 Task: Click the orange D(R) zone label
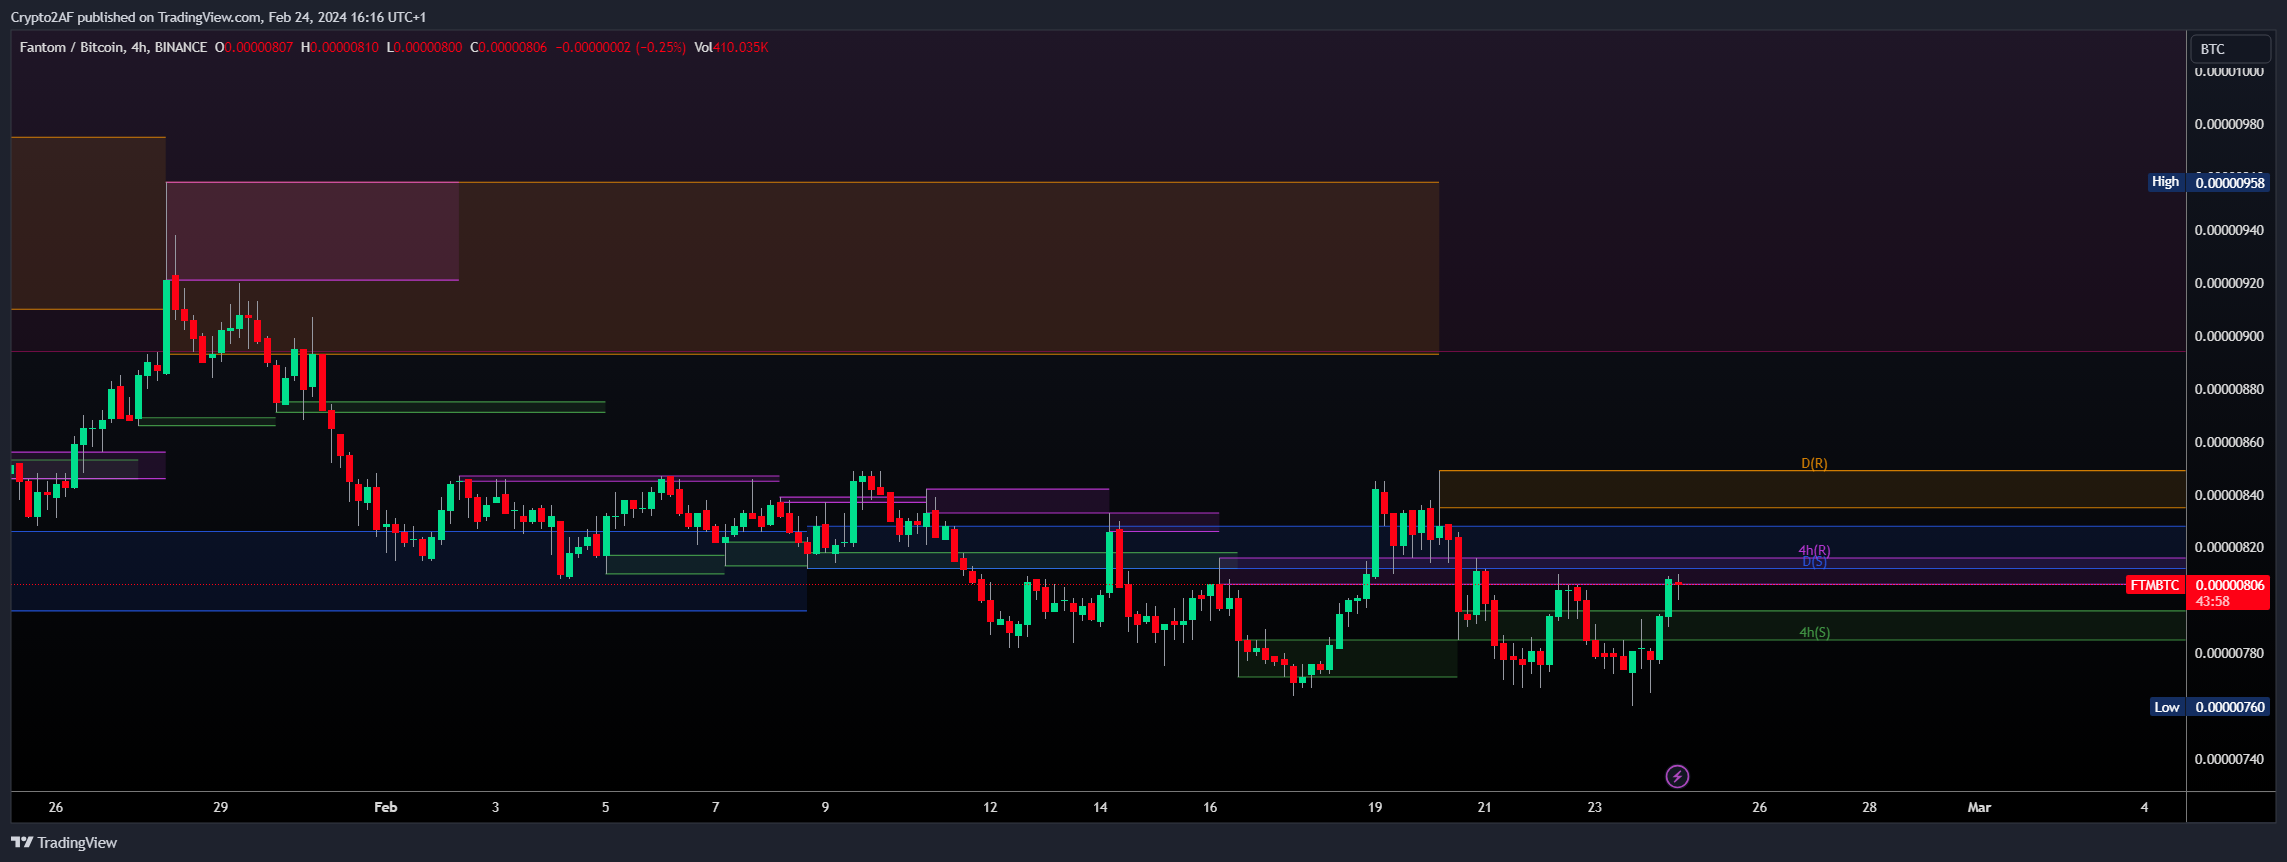point(1814,463)
